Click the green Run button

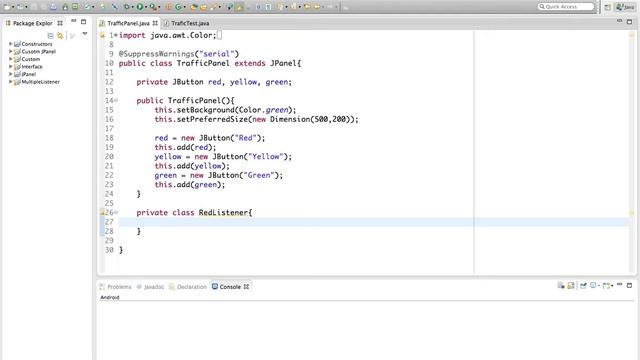[x=140, y=7]
